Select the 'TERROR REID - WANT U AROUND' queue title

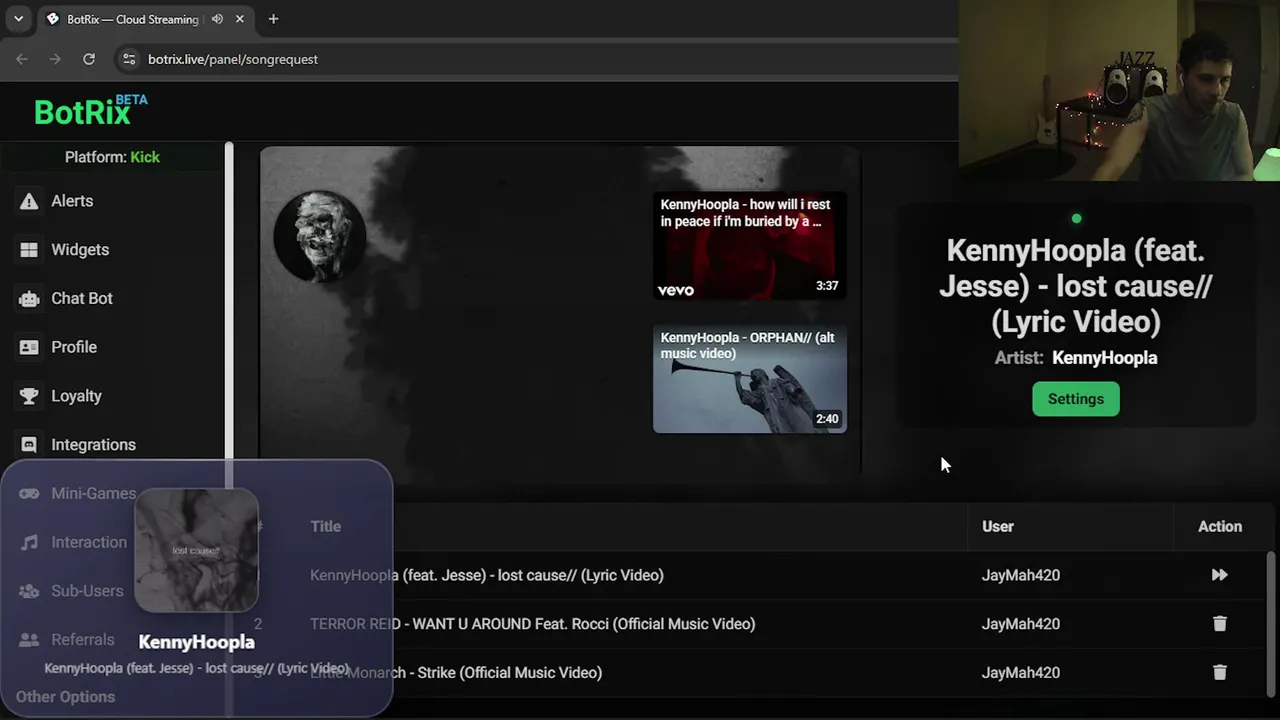533,624
